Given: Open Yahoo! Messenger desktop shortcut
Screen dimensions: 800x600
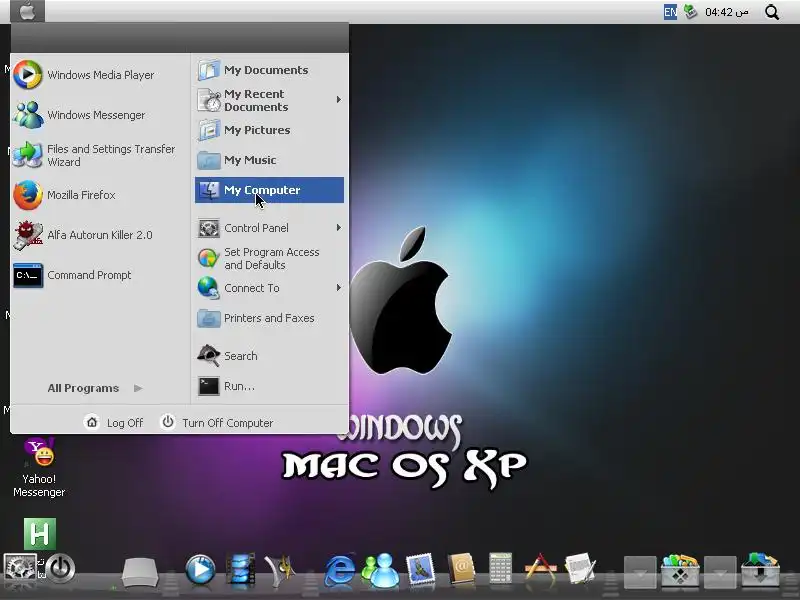Looking at the screenshot, I should [x=39, y=467].
